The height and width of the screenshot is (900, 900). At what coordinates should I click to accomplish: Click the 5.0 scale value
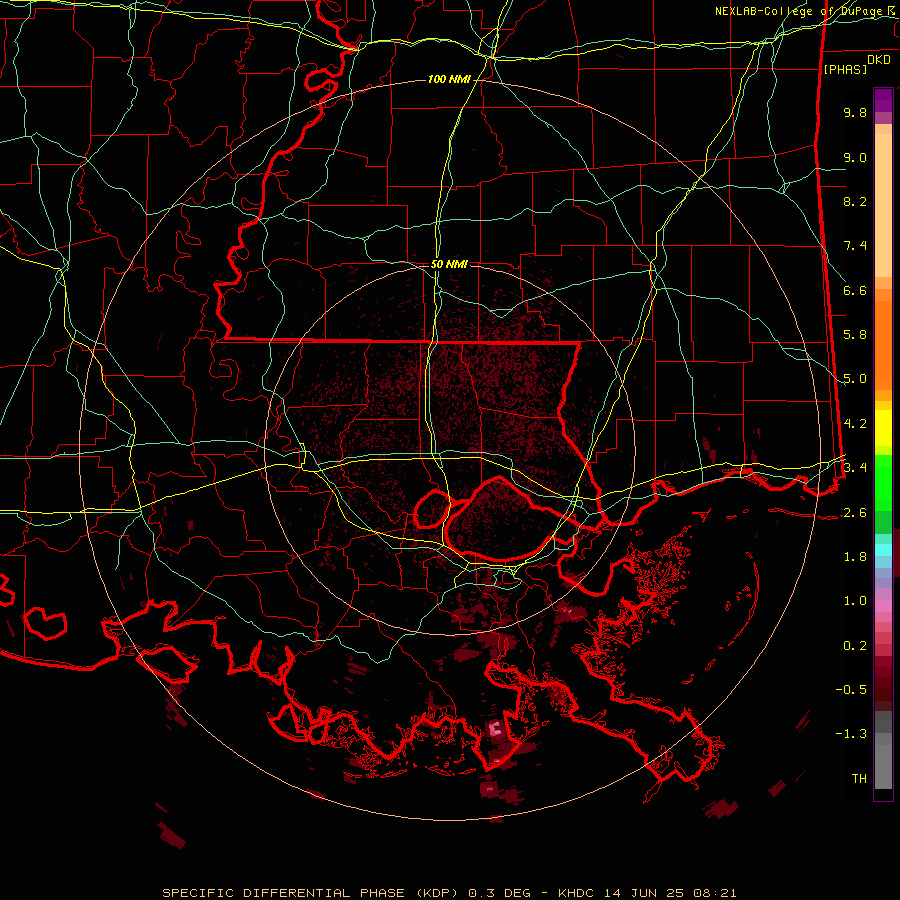[x=855, y=379]
